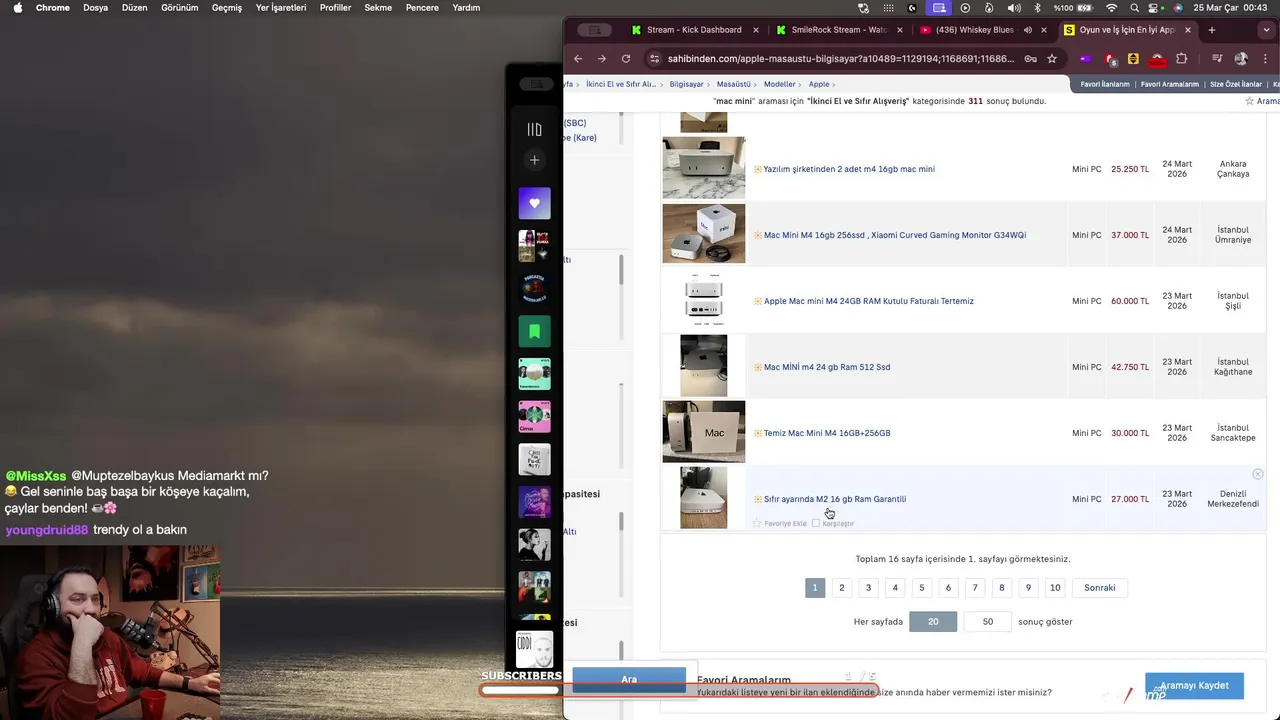Open Bluetooth icon in menu bar

[1038, 7]
